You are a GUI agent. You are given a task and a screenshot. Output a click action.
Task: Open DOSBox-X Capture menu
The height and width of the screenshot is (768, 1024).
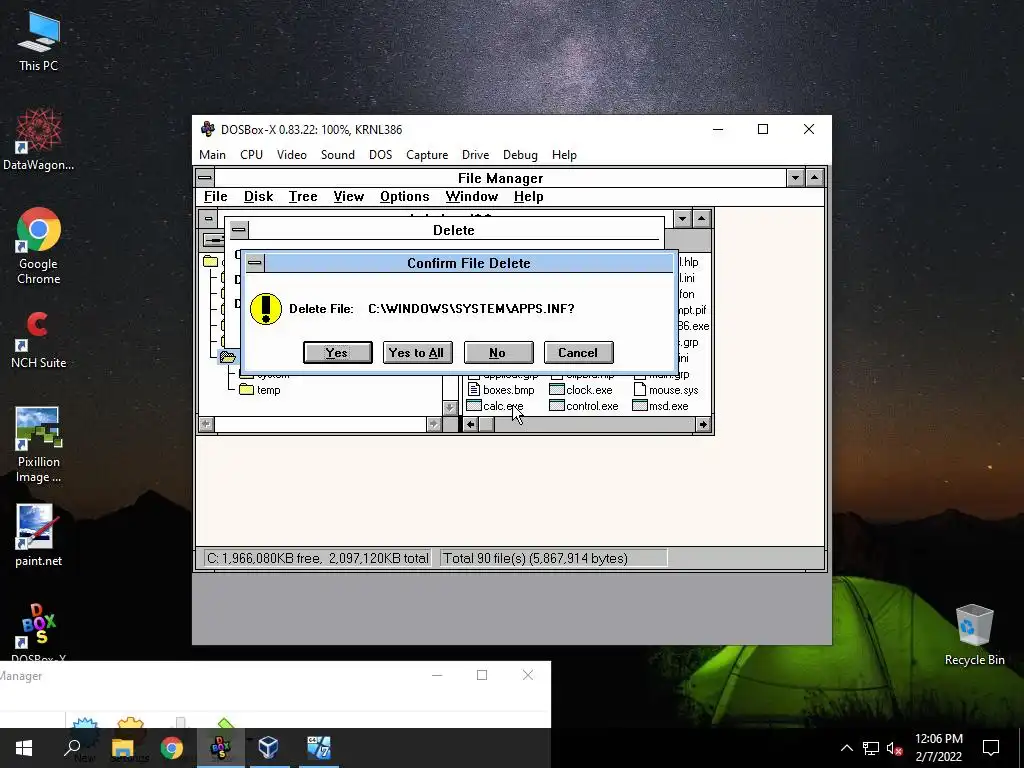427,155
